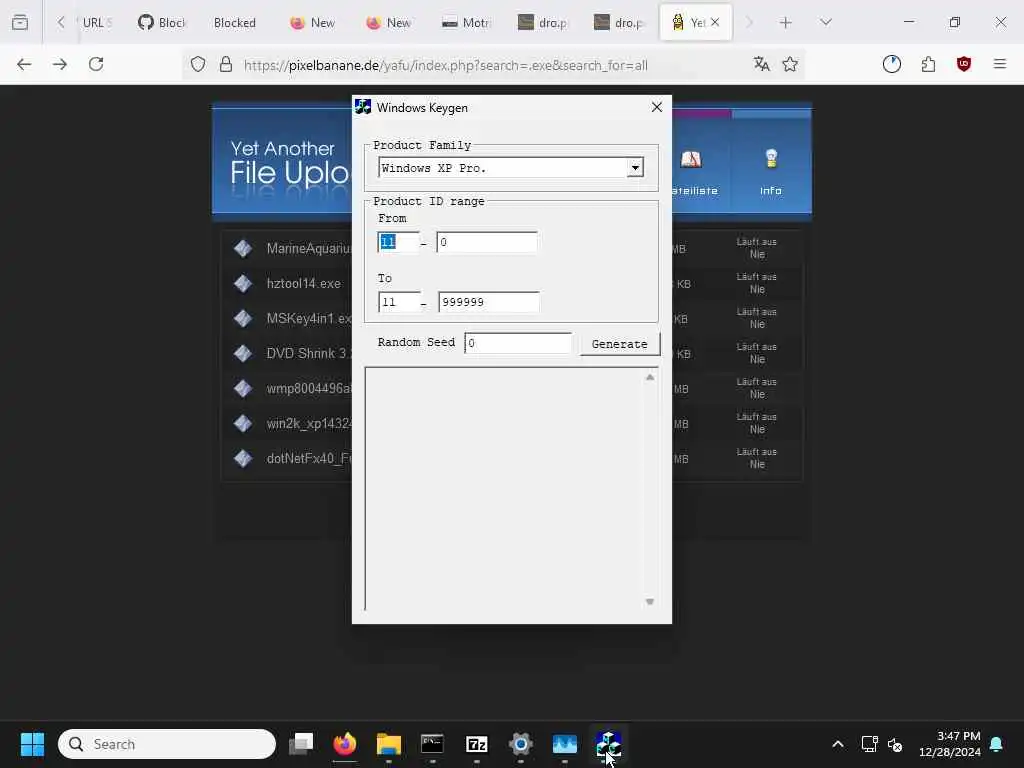The width and height of the screenshot is (1024, 768).
Task: Click the diamond icon beside dotNetFx40
Action: click(243, 458)
